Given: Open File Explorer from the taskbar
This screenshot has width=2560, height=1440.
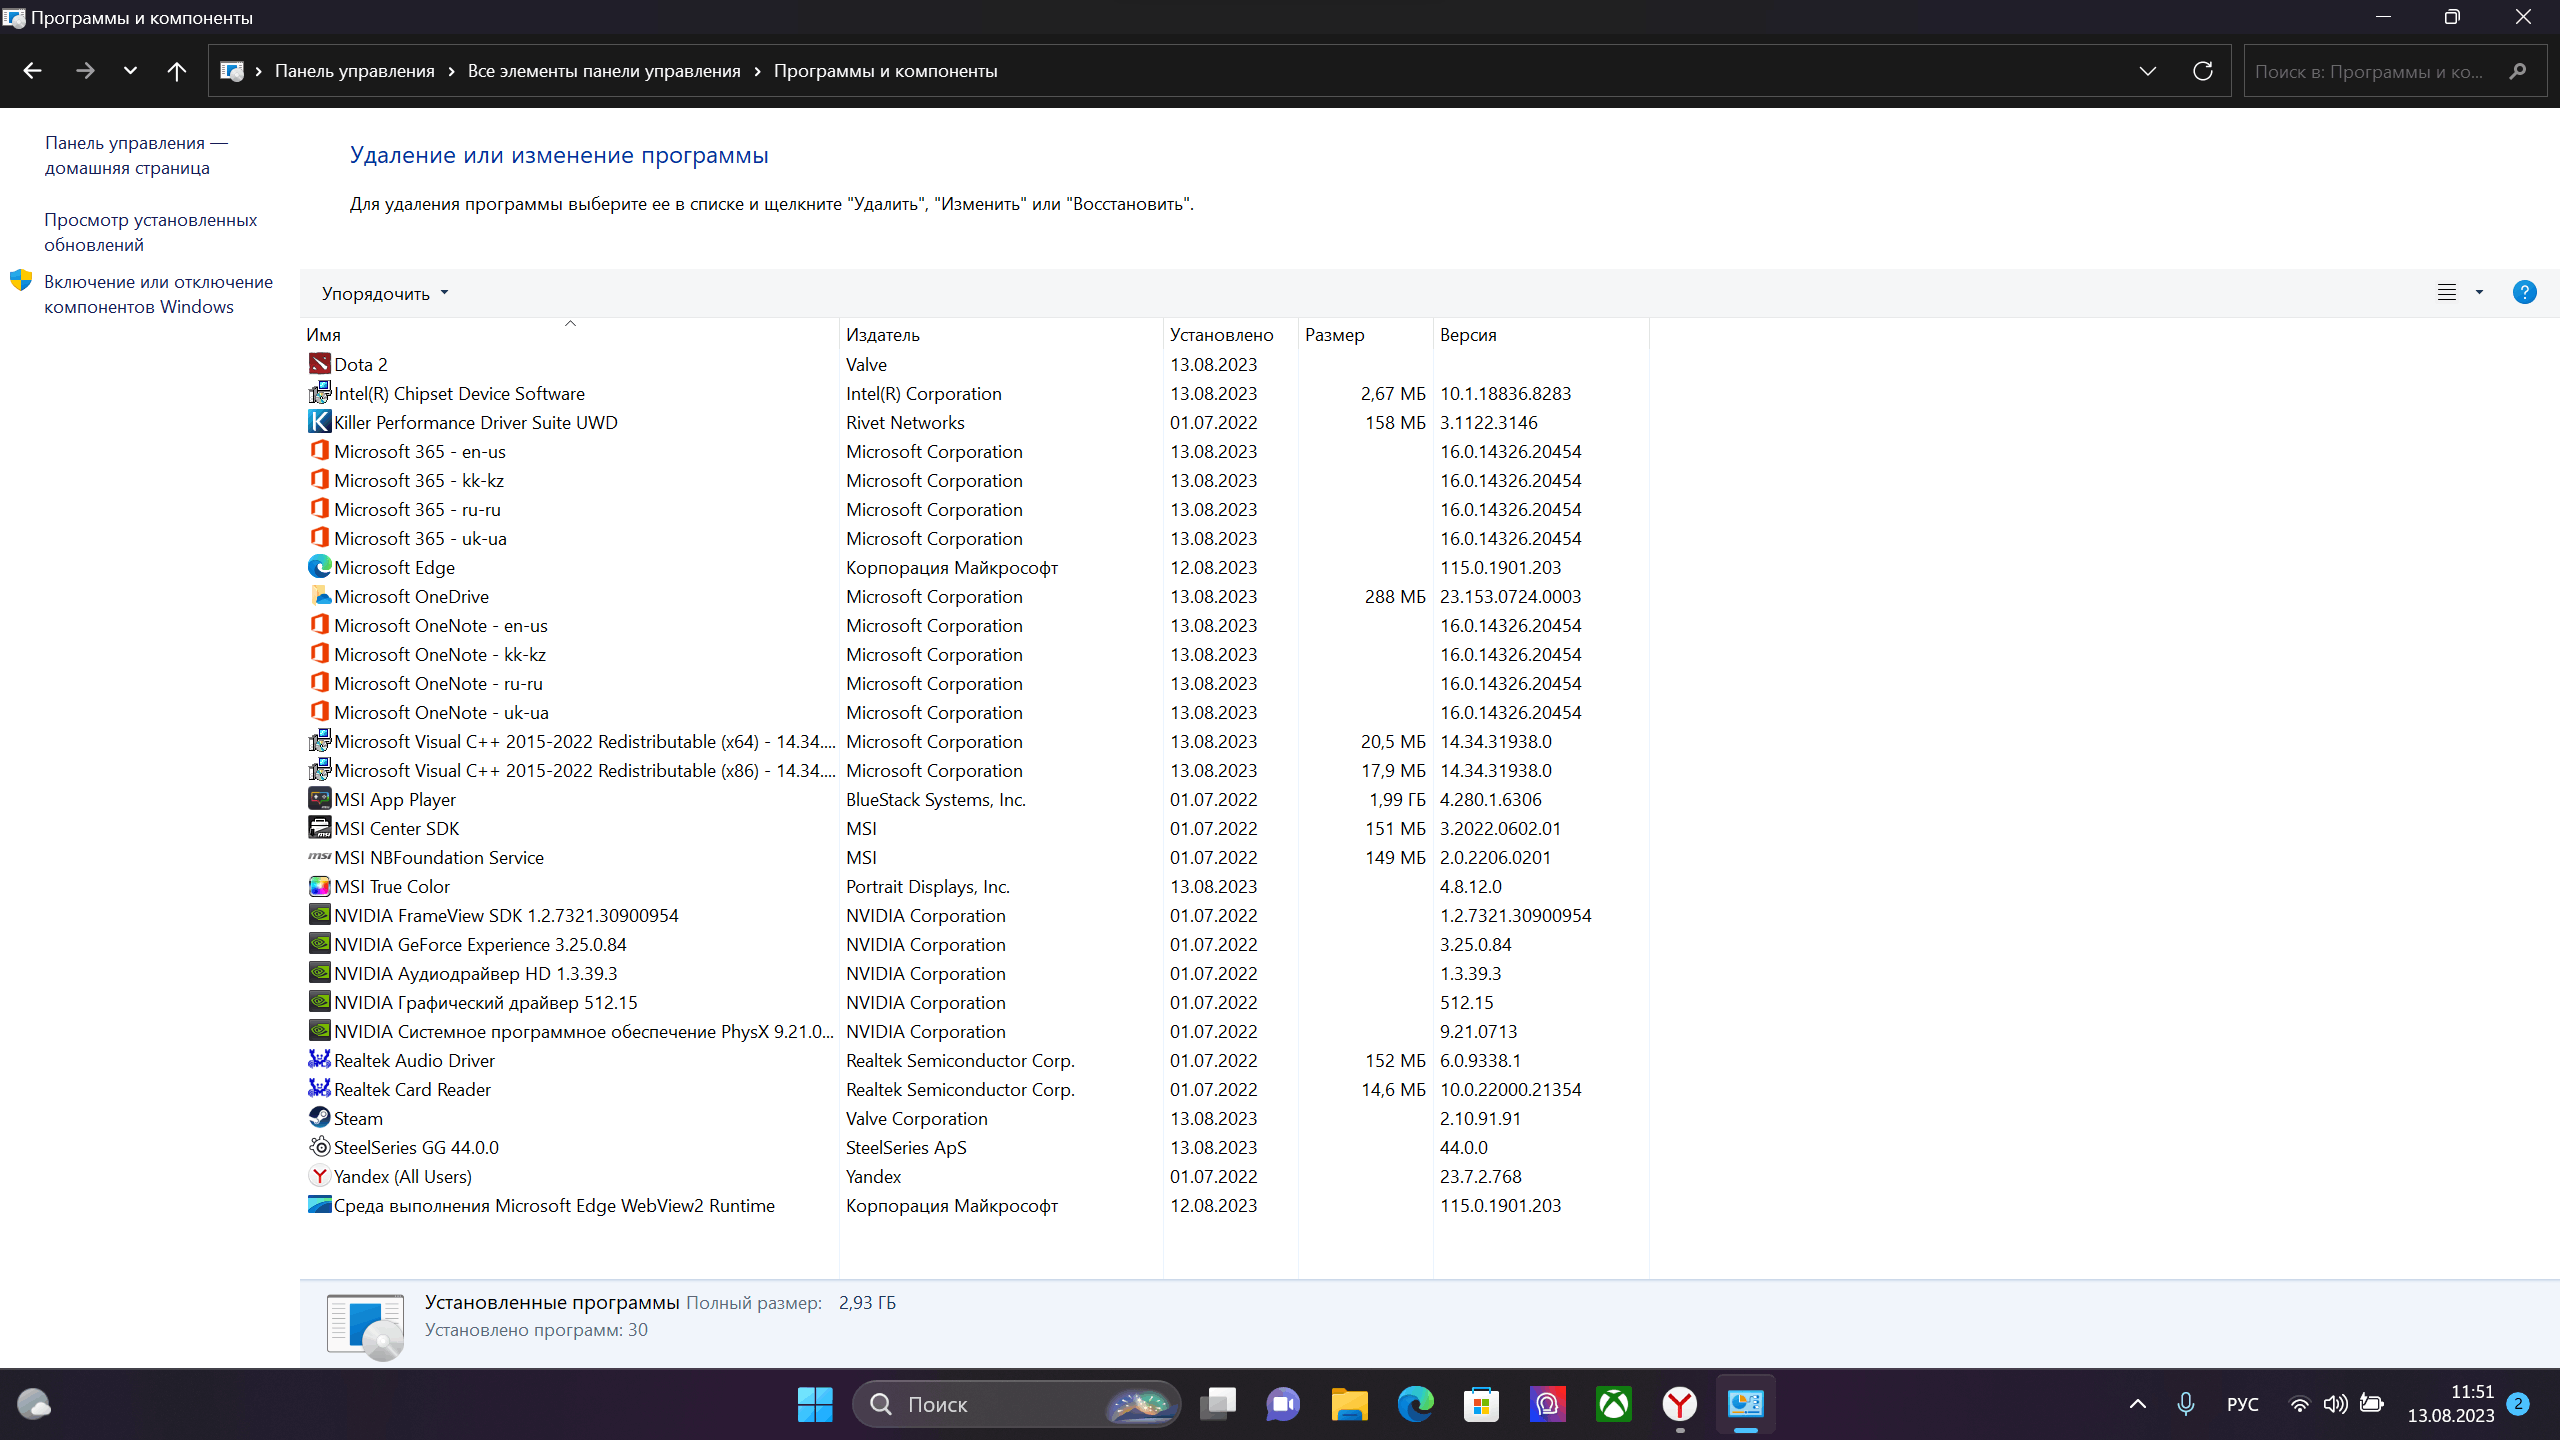Looking at the screenshot, I should pyautogui.click(x=1349, y=1404).
